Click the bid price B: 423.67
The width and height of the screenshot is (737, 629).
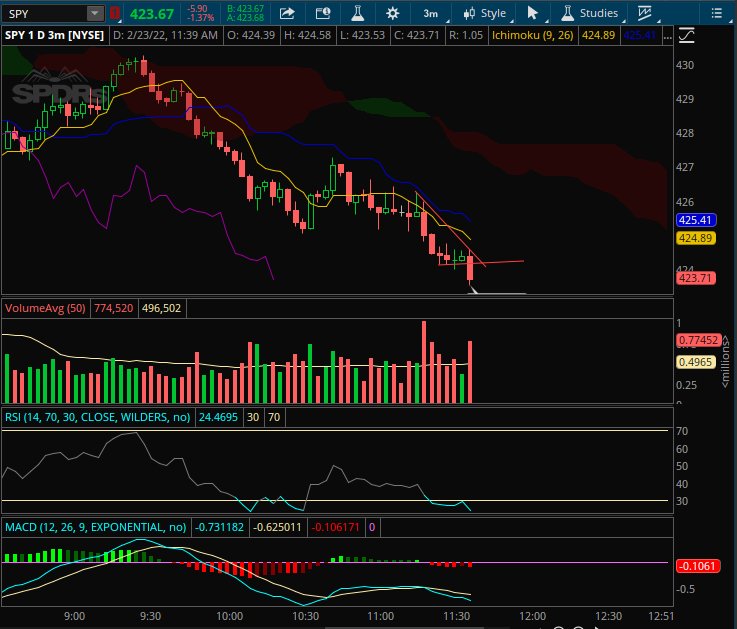point(245,9)
